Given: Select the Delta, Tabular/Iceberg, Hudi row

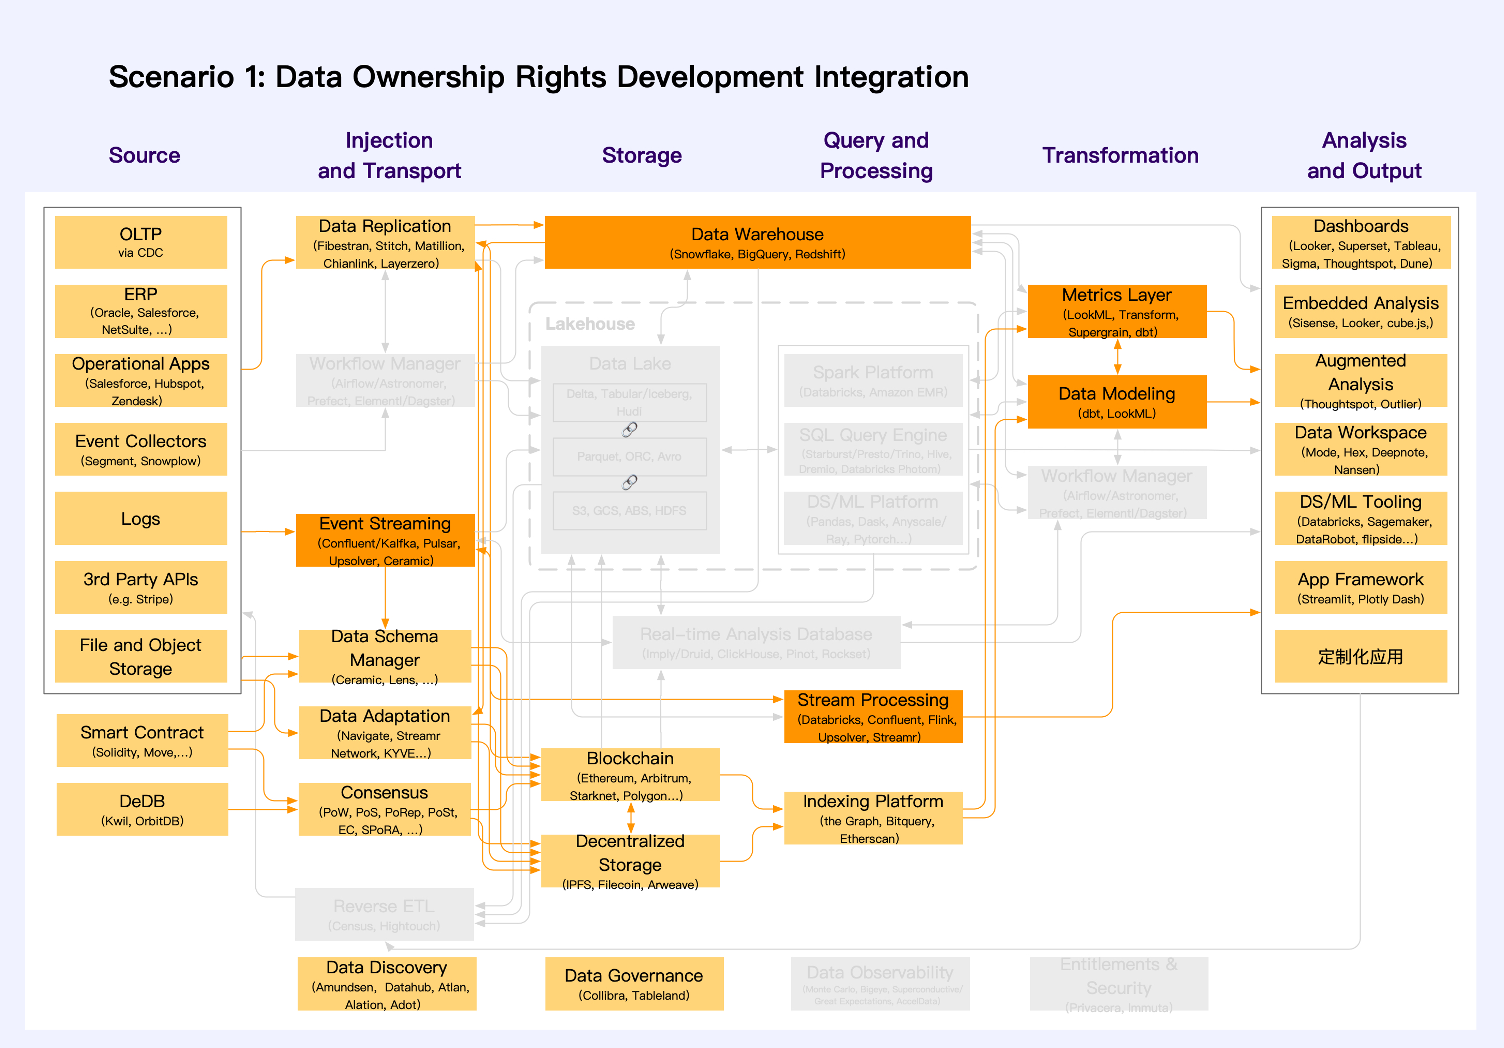Looking at the screenshot, I should 630,402.
